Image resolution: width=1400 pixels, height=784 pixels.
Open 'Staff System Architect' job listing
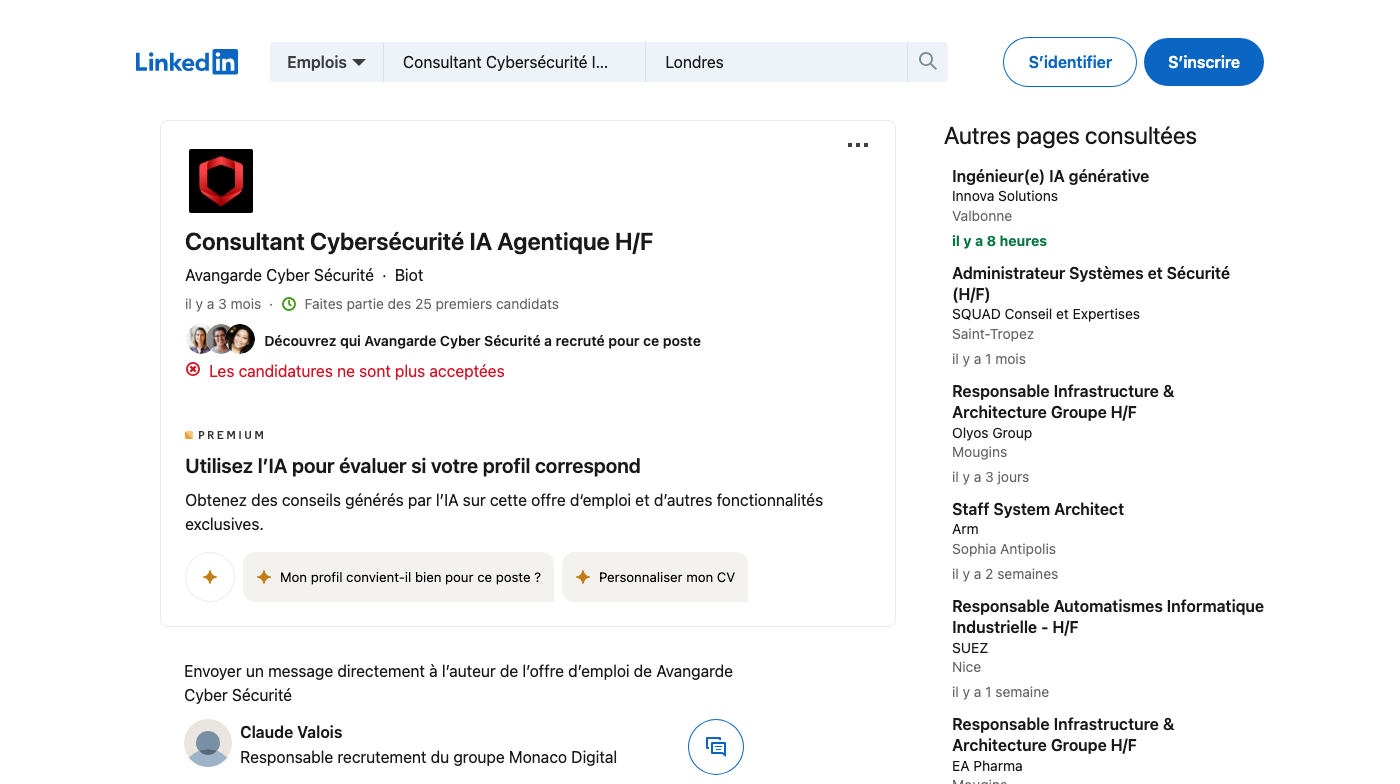pyautogui.click(x=1038, y=509)
